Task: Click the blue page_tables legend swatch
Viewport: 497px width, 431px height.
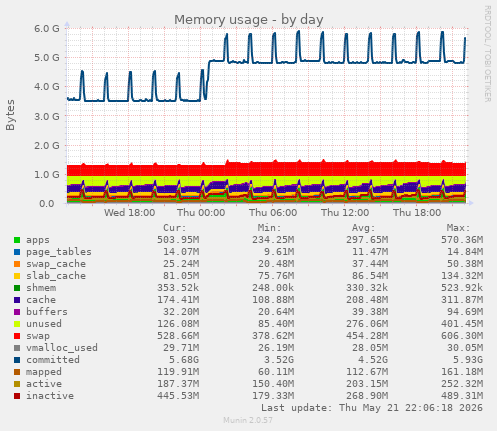Action: [x=17, y=252]
